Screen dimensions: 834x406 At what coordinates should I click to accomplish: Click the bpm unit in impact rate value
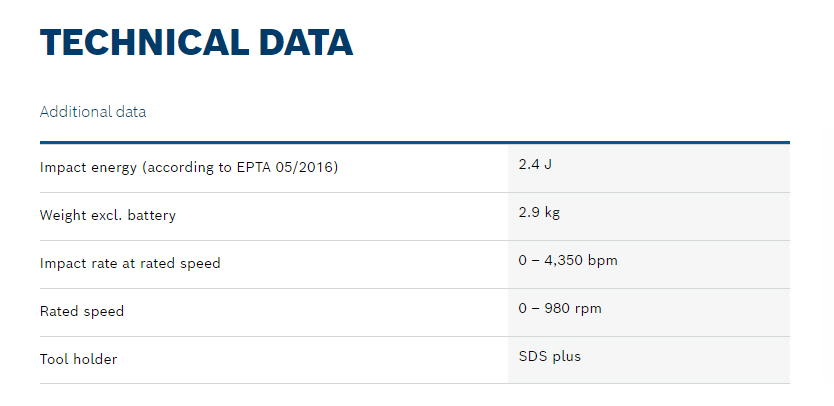click(603, 260)
